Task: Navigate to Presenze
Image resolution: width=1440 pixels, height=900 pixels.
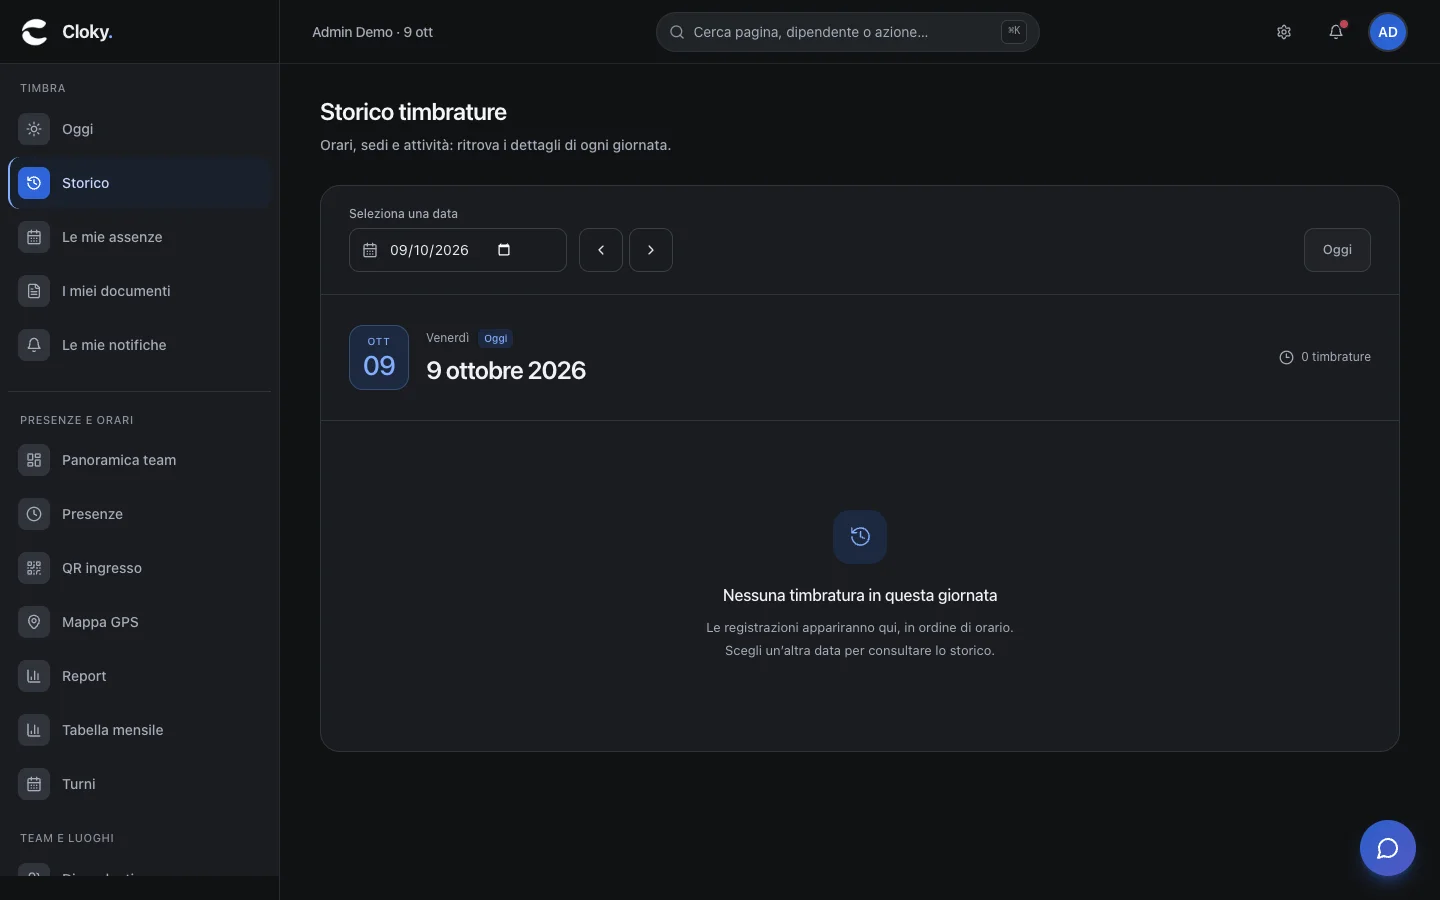Action: tap(140, 514)
